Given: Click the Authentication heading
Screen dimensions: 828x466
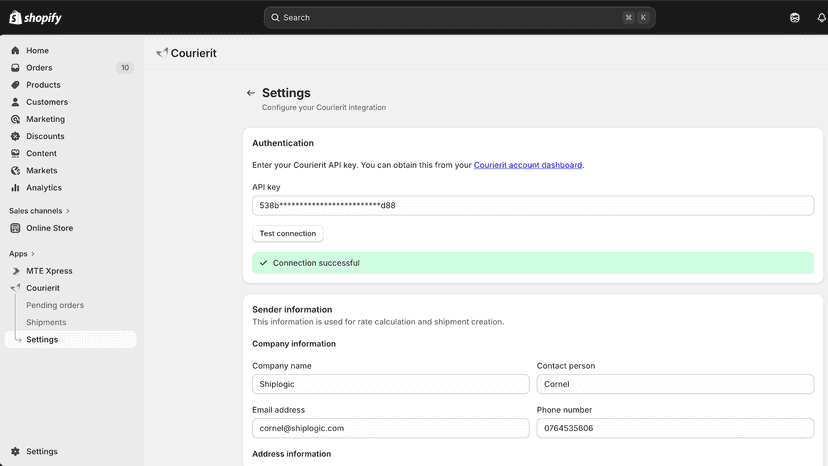Looking at the screenshot, I should pos(283,143).
